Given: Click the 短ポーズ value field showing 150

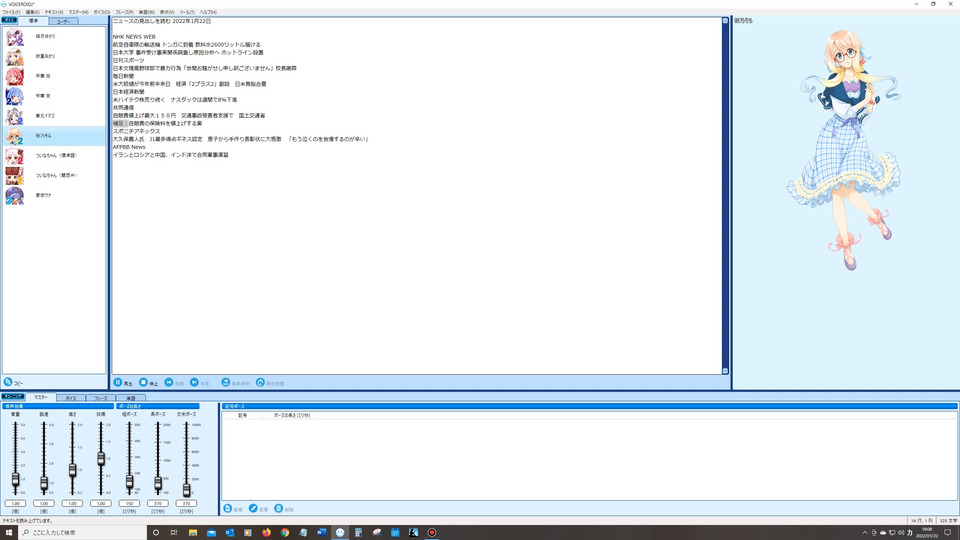Looking at the screenshot, I should coord(129,503).
